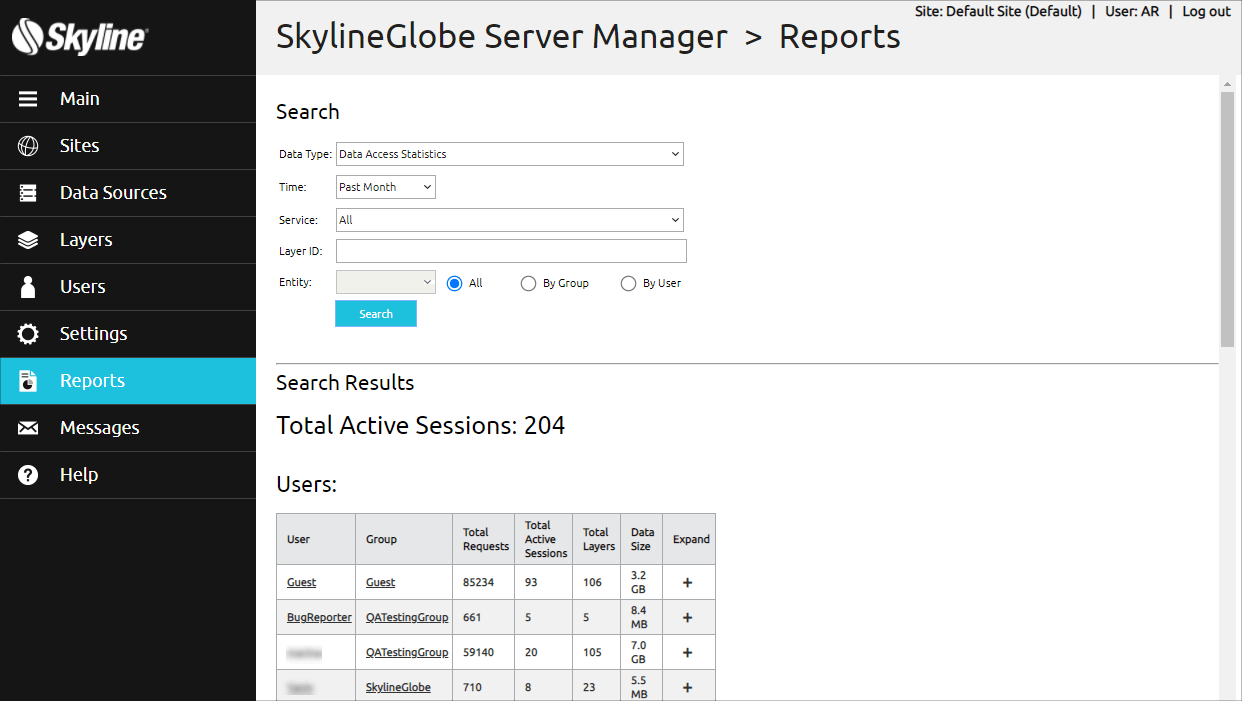Click the 'User: AR' header text

(x=1132, y=12)
